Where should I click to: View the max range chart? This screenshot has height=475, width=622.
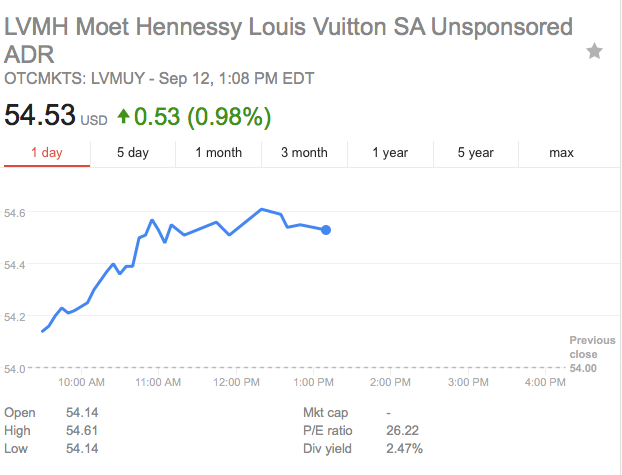coord(561,153)
